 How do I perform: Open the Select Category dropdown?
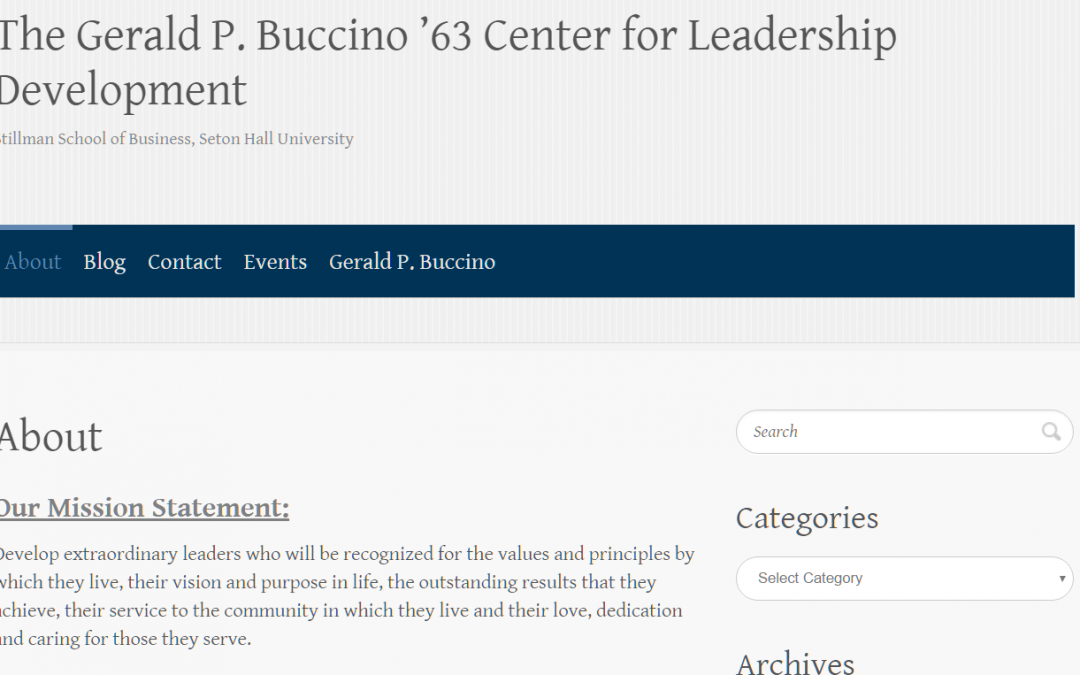[x=905, y=579]
